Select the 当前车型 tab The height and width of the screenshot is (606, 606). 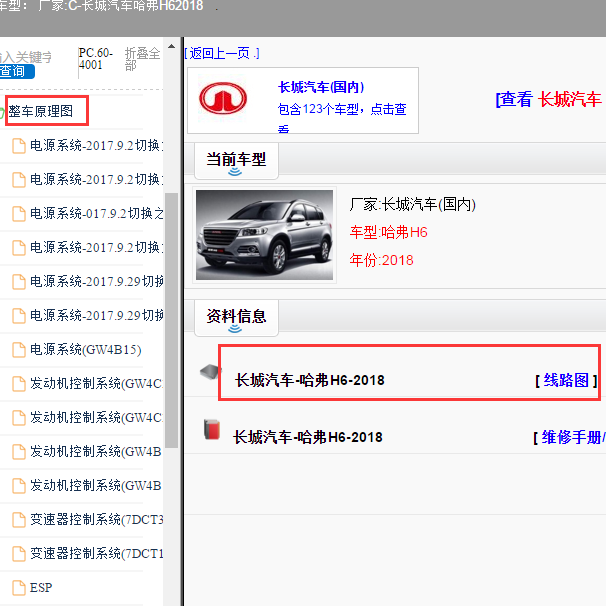[236, 161]
